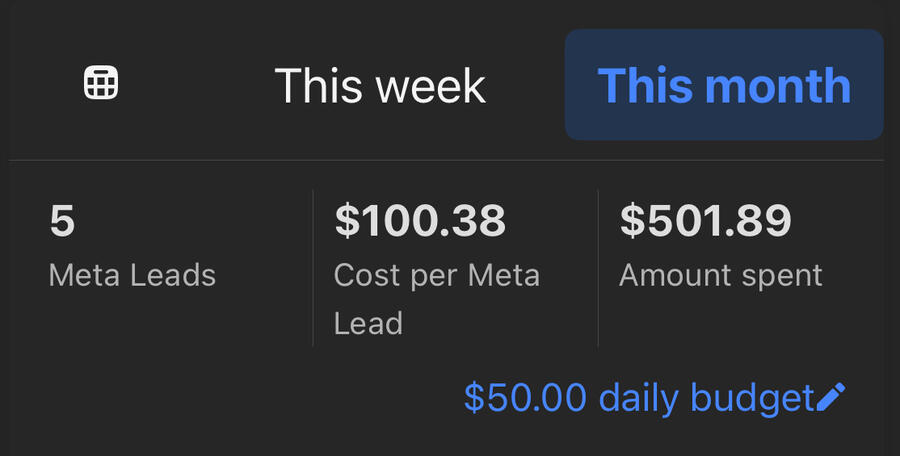The width and height of the screenshot is (900, 456).
Task: Click the $501.89 amount value
Action: tap(706, 222)
